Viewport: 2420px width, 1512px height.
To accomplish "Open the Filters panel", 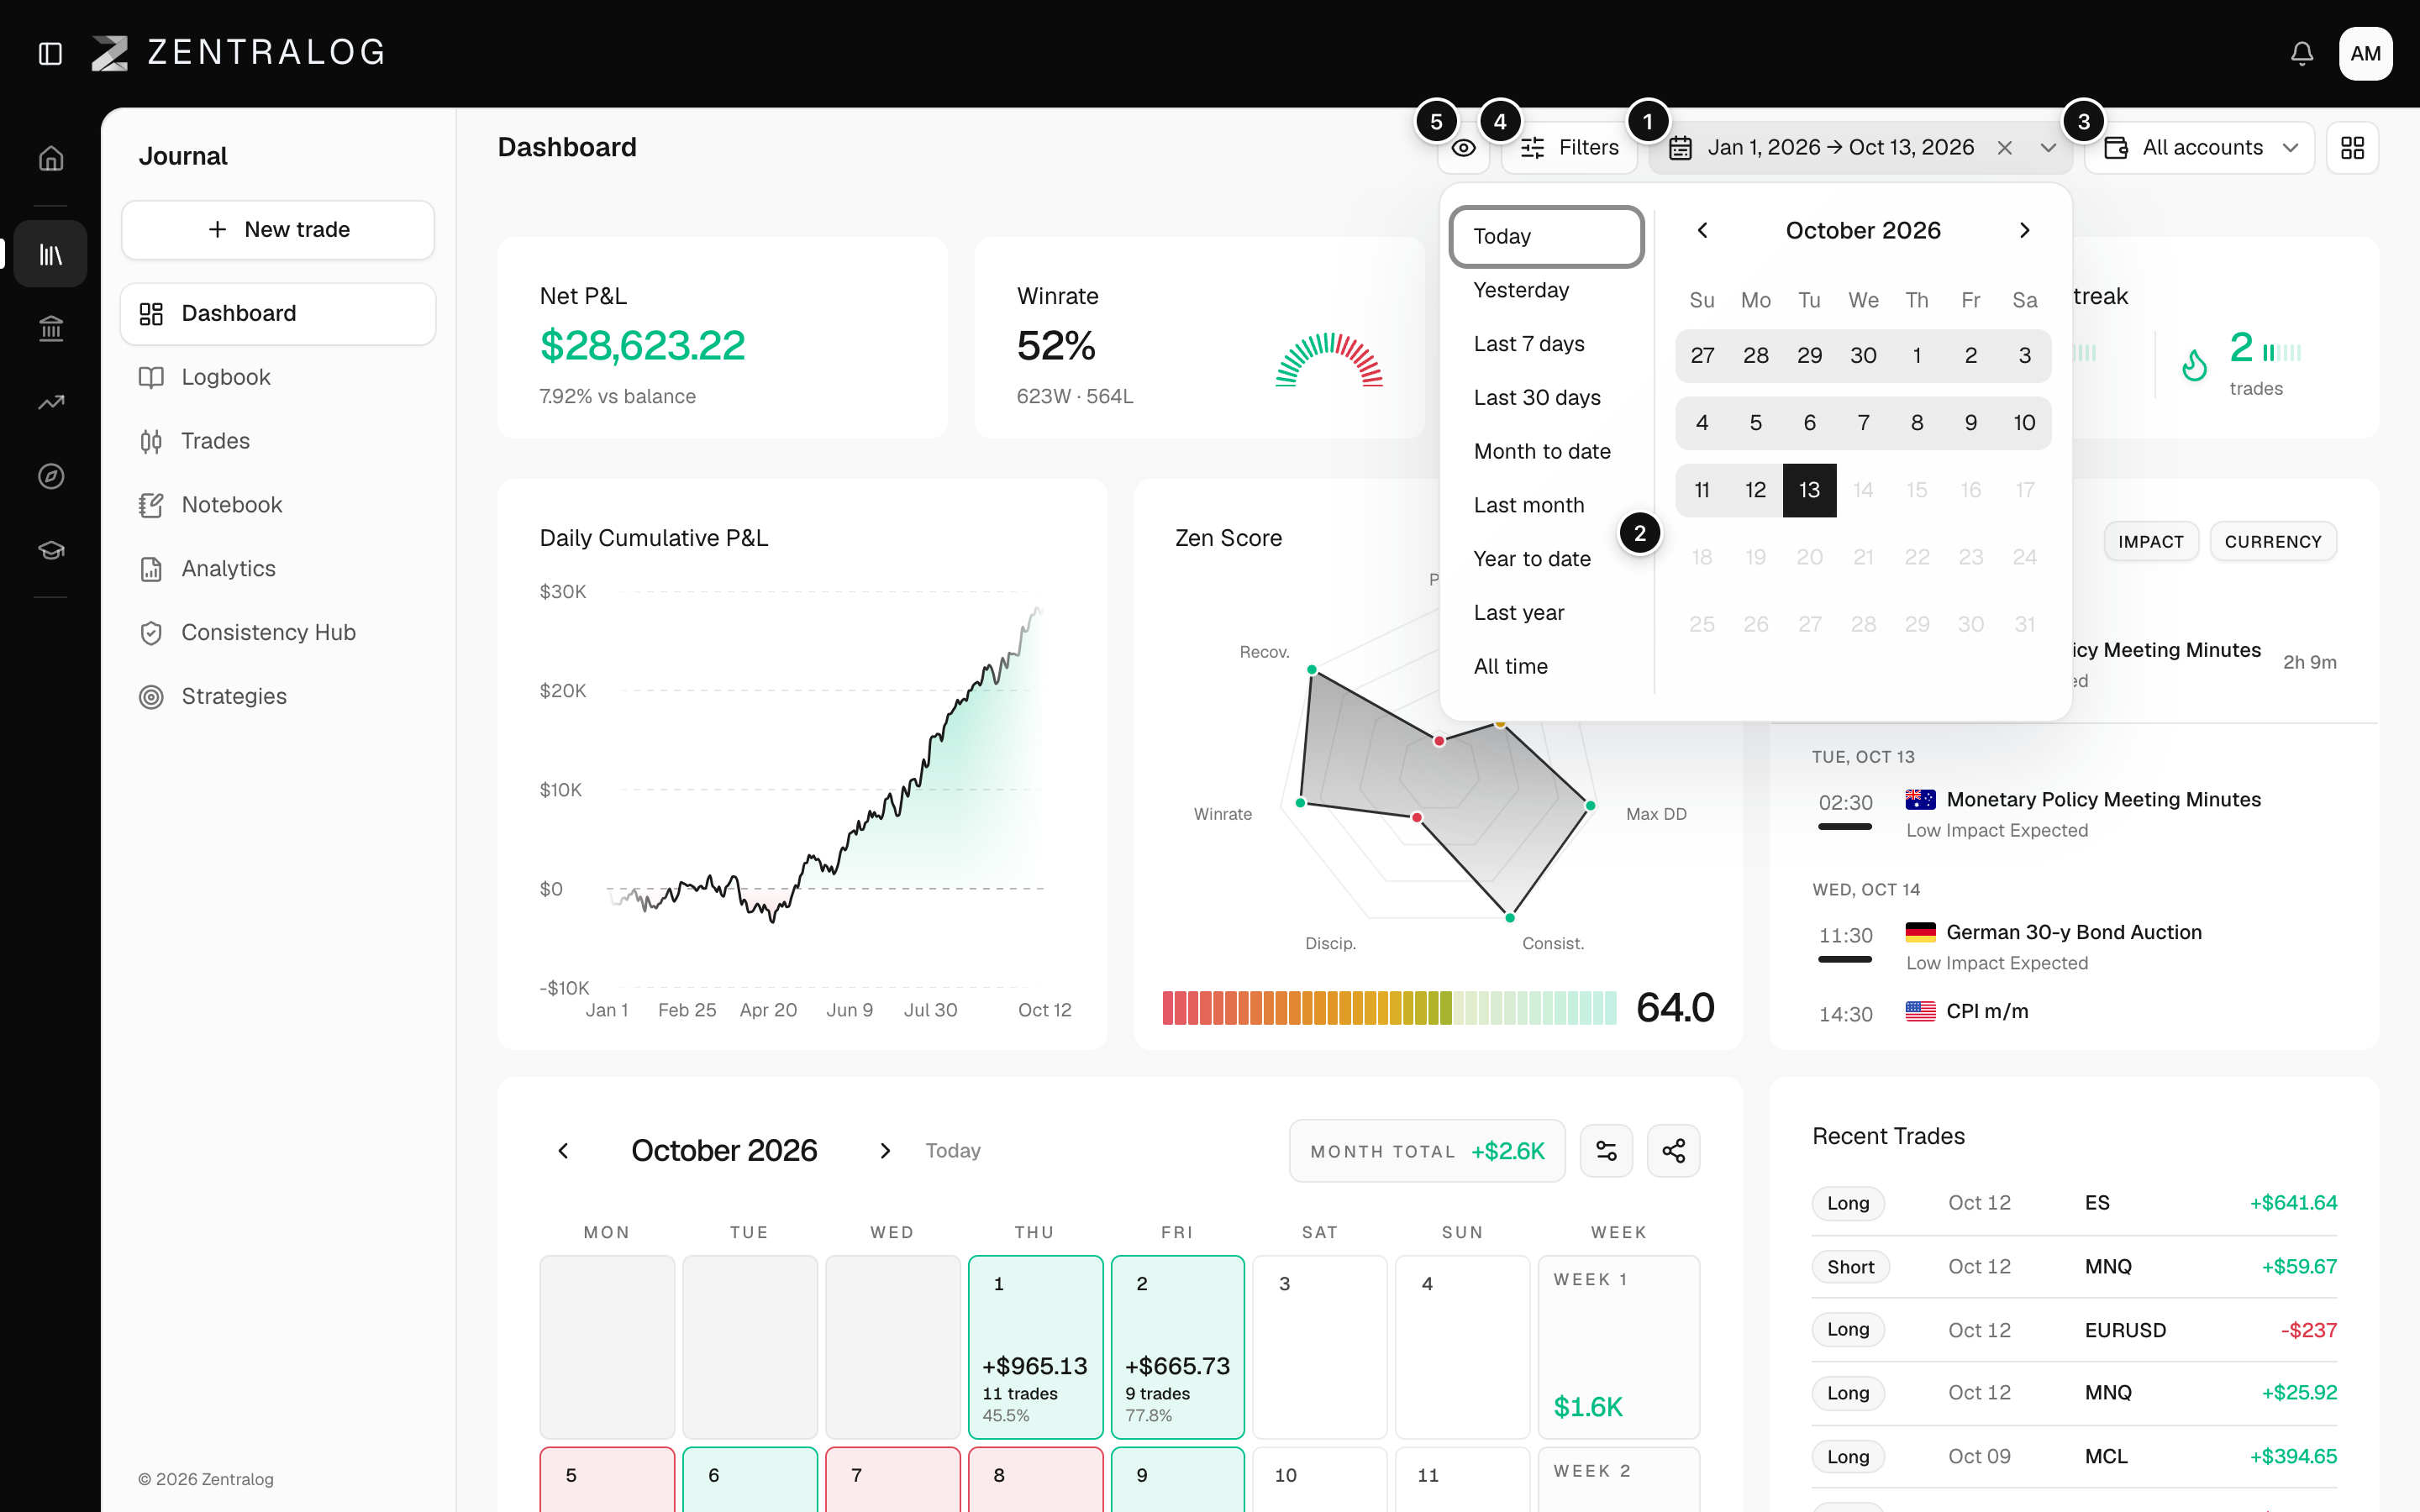I will coord(1569,148).
